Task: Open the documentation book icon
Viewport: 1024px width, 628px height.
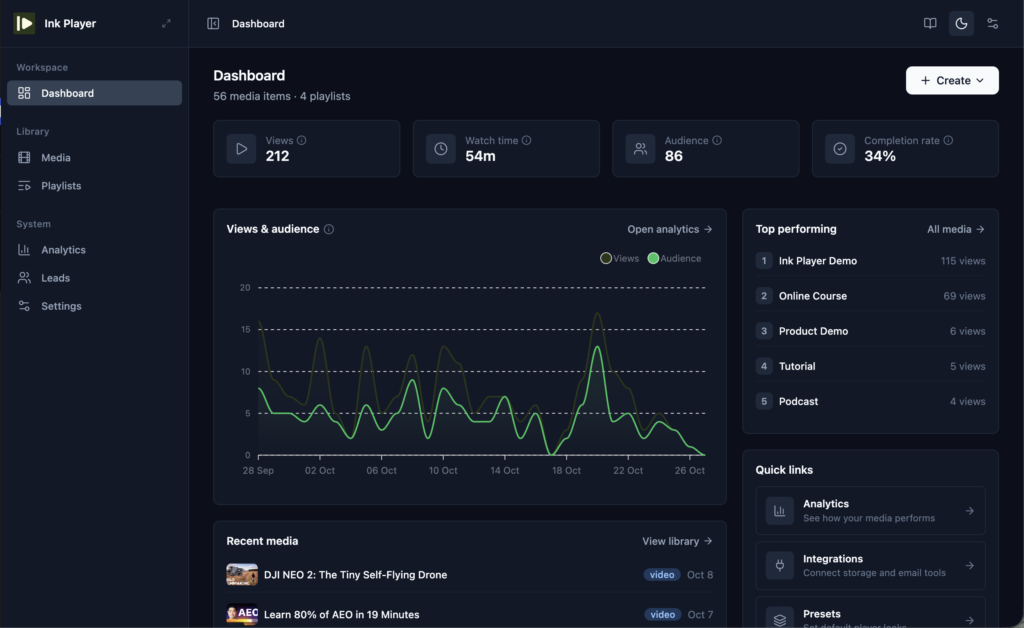Action: (930, 24)
